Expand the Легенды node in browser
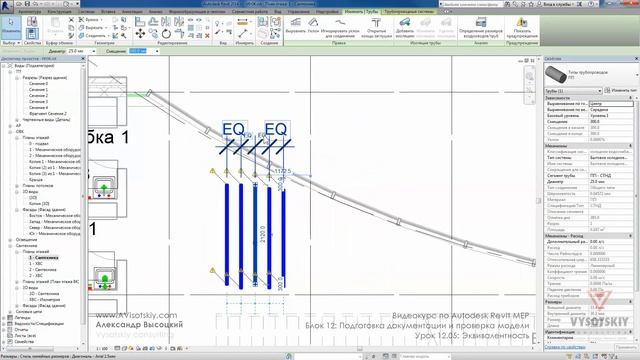The height and width of the screenshot is (360, 640). point(4,318)
